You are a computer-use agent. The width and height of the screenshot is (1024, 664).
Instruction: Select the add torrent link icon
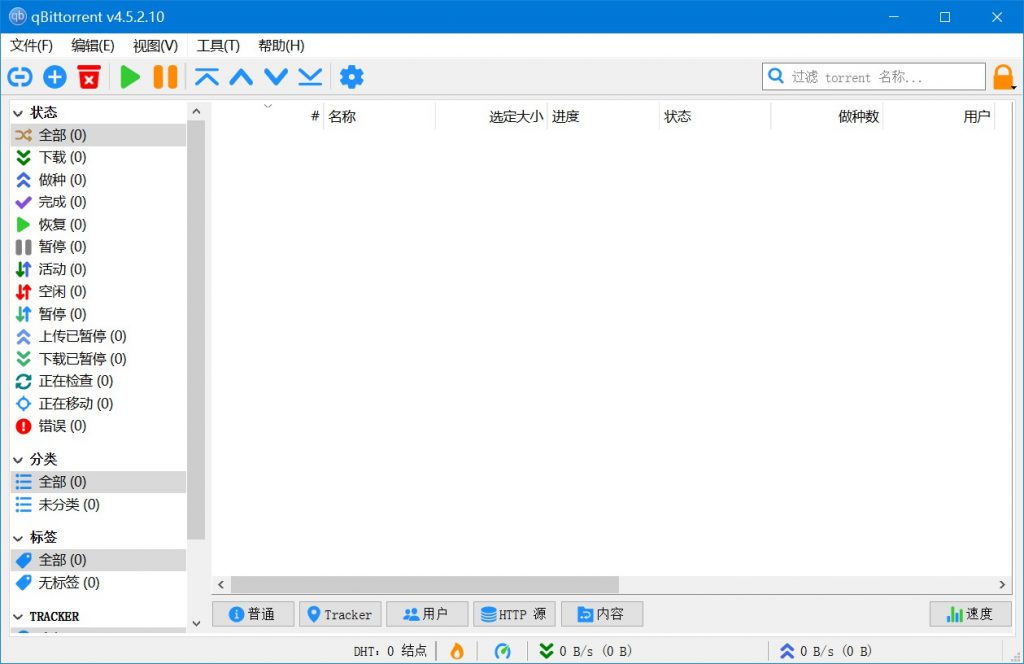20,76
